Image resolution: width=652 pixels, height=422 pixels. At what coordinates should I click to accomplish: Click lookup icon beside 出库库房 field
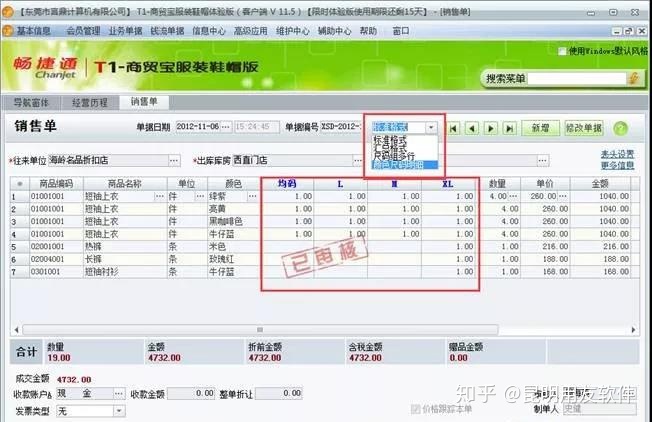point(543,160)
